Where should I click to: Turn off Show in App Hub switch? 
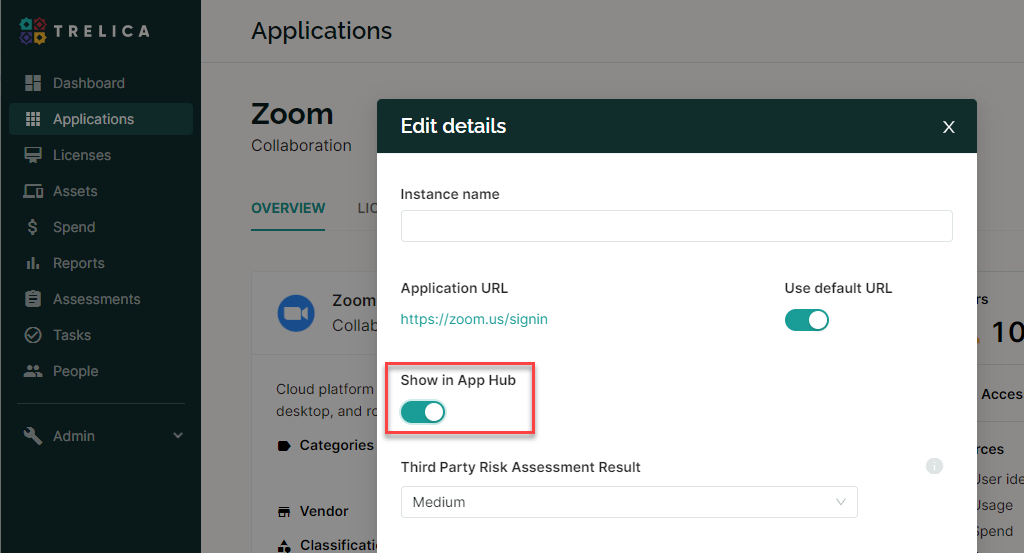pyautogui.click(x=423, y=412)
